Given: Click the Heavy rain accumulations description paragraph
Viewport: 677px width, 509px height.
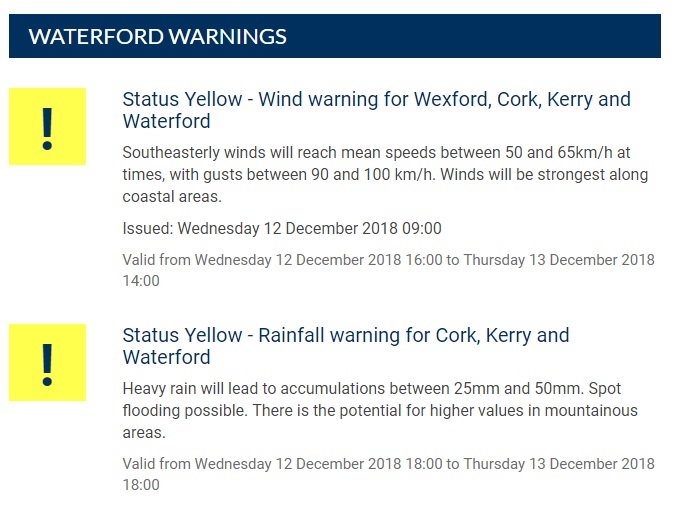Looking at the screenshot, I should tap(379, 410).
